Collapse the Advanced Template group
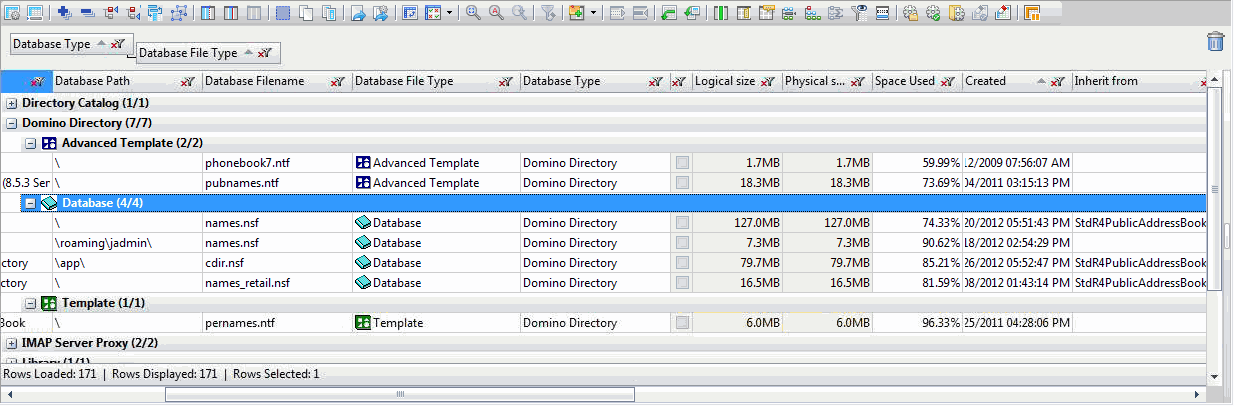 (x=30, y=143)
